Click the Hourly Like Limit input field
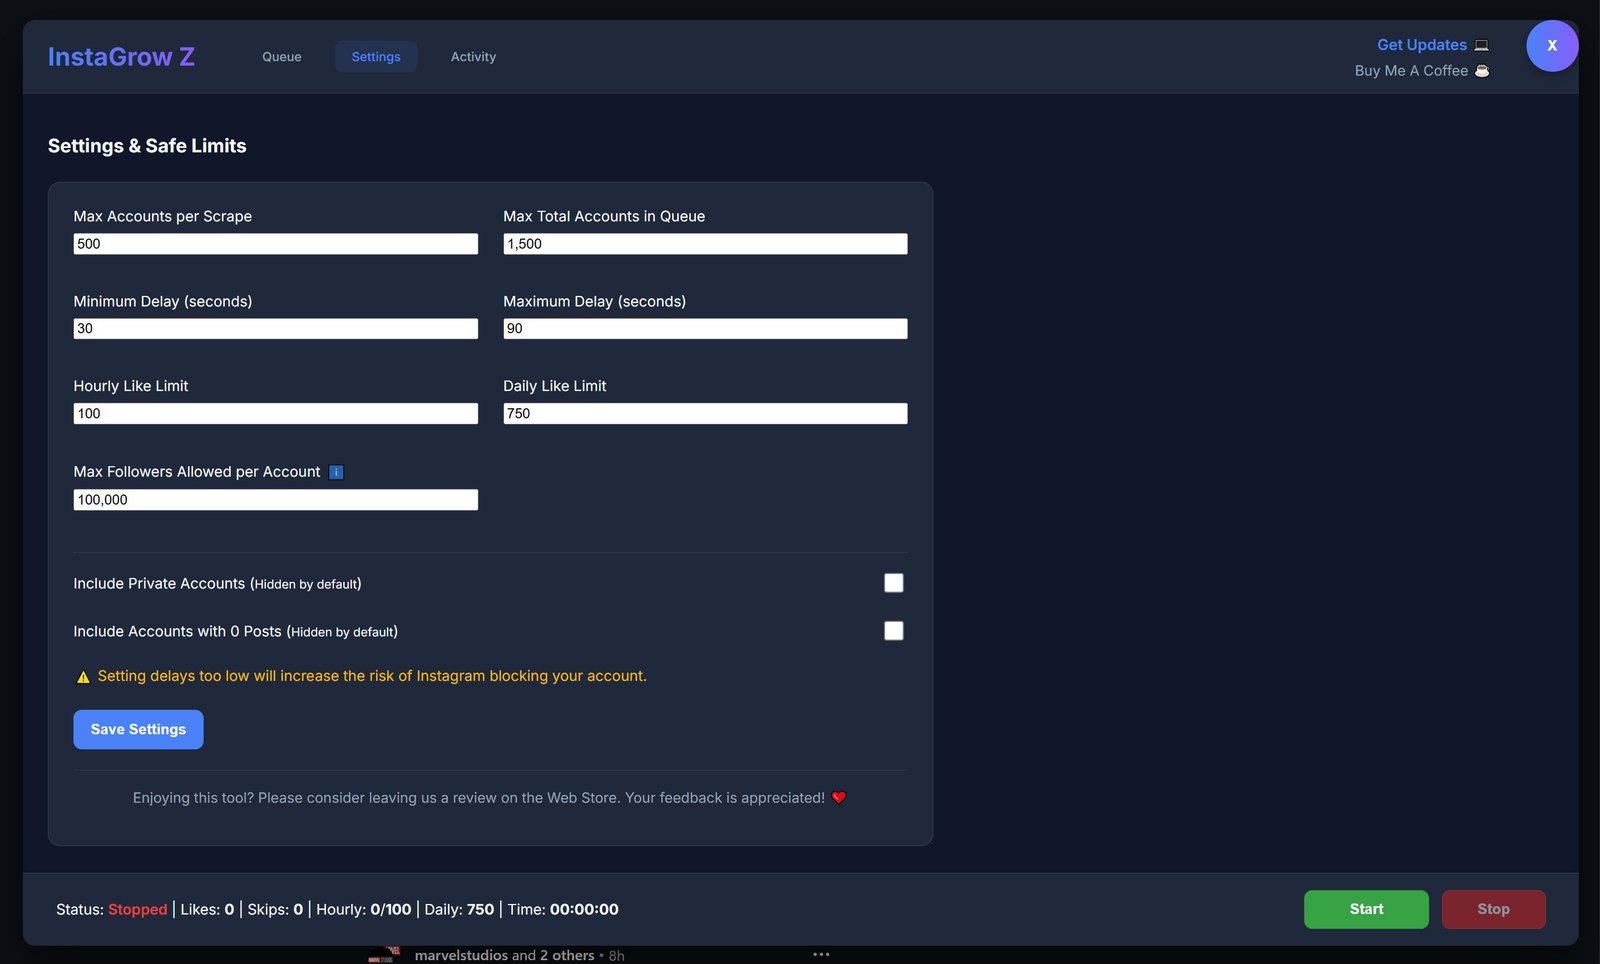This screenshot has width=1600, height=964. 275,413
